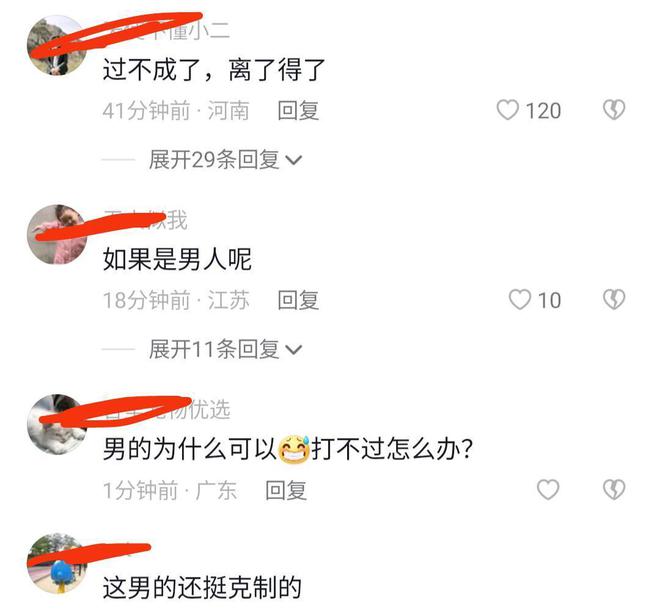Screen dimensions: 660x613
Task: Select comment text 过不成了，离了得了
Action: click(214, 69)
